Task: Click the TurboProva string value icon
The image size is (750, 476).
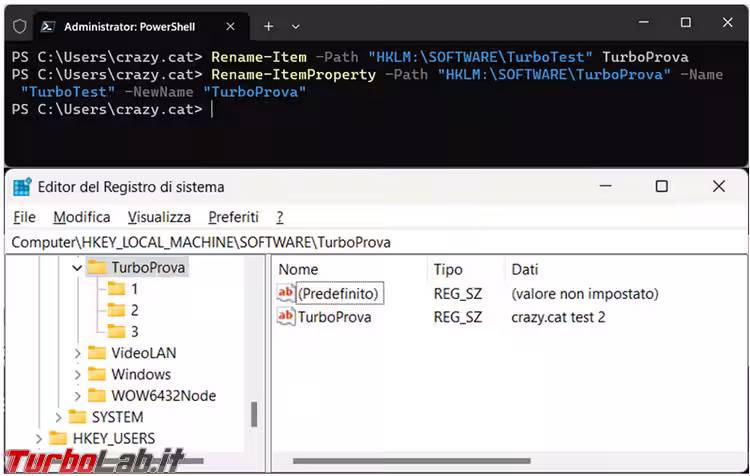Action: [x=286, y=317]
